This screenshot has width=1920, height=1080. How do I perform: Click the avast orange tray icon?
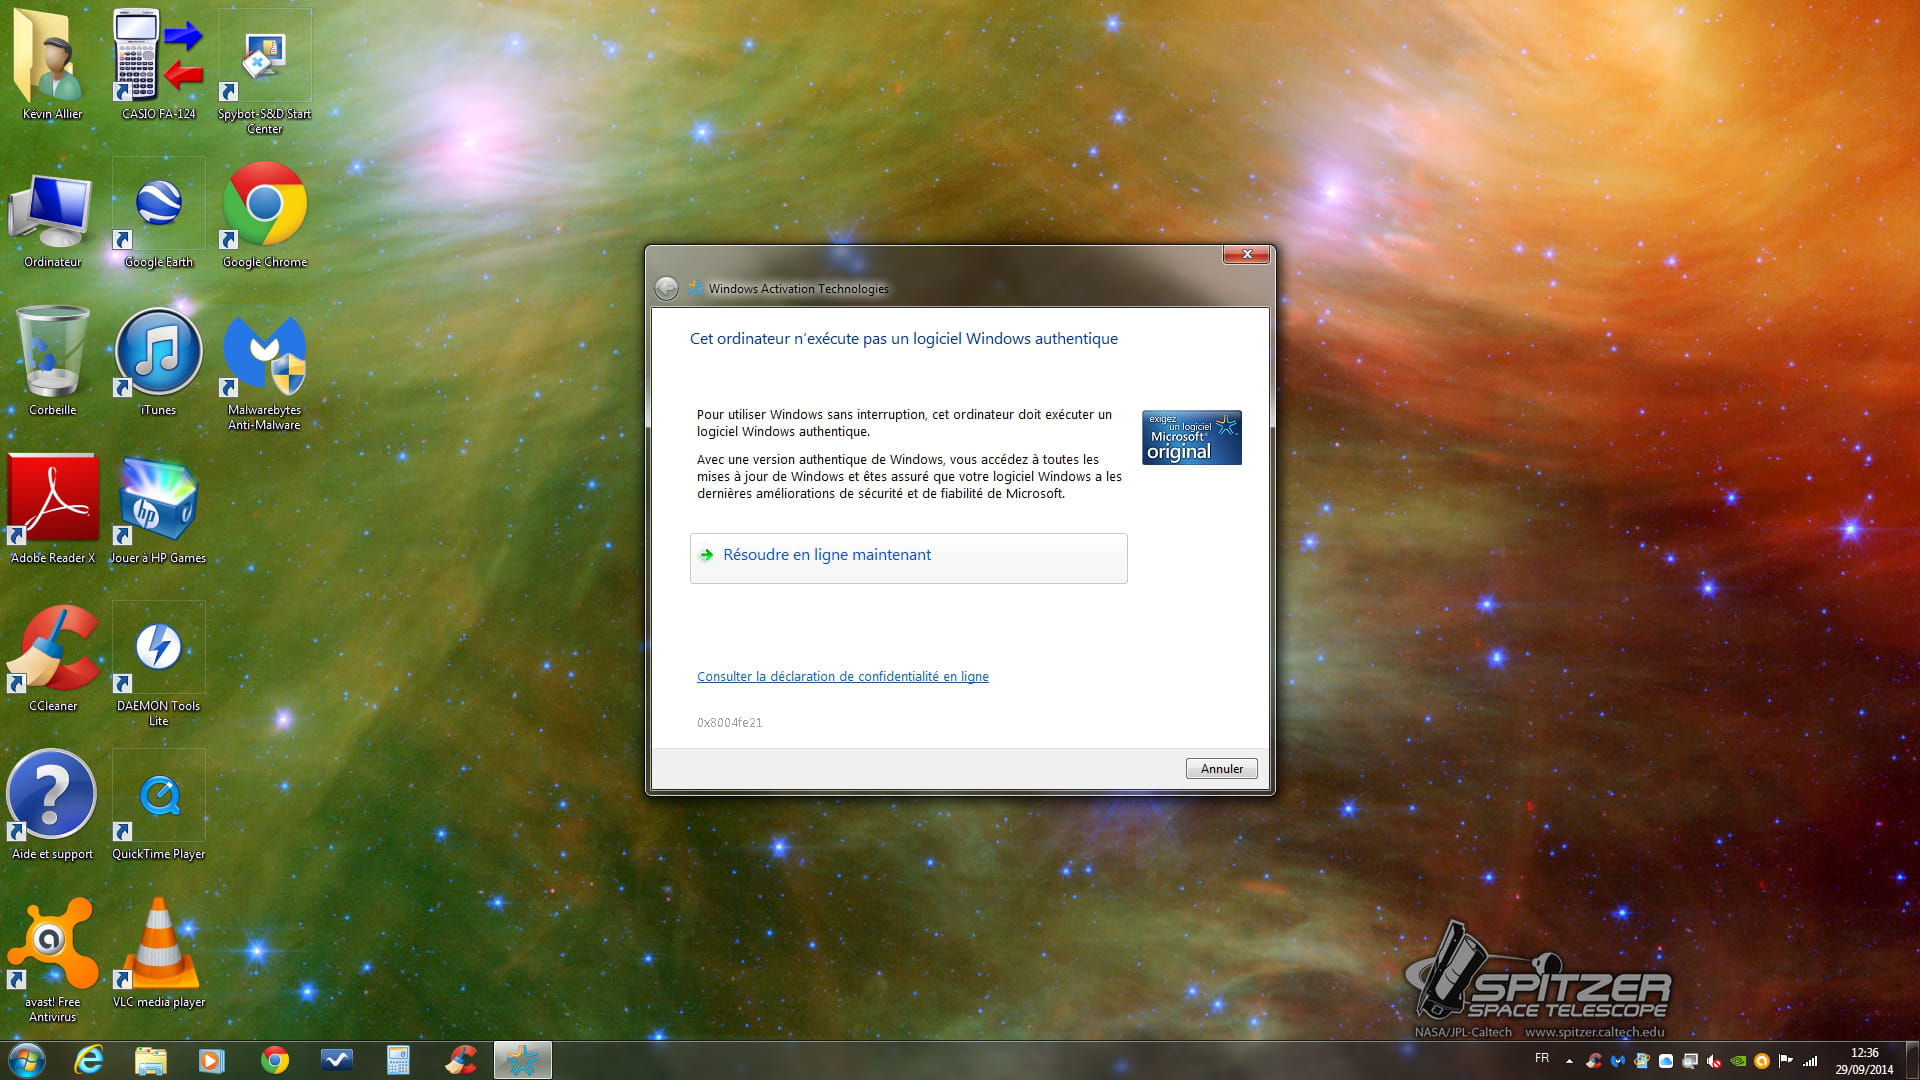[x=1762, y=1061]
